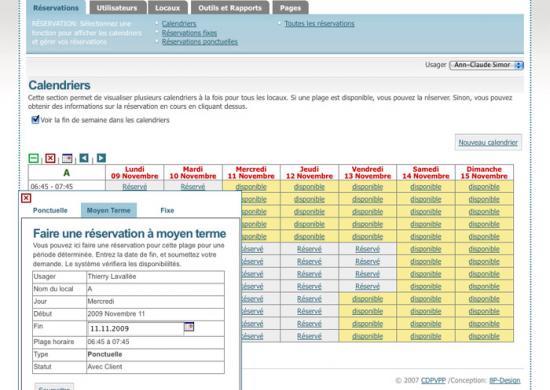Open the date picker icon in calendar toolbar
The image size is (550, 390).
point(67,158)
